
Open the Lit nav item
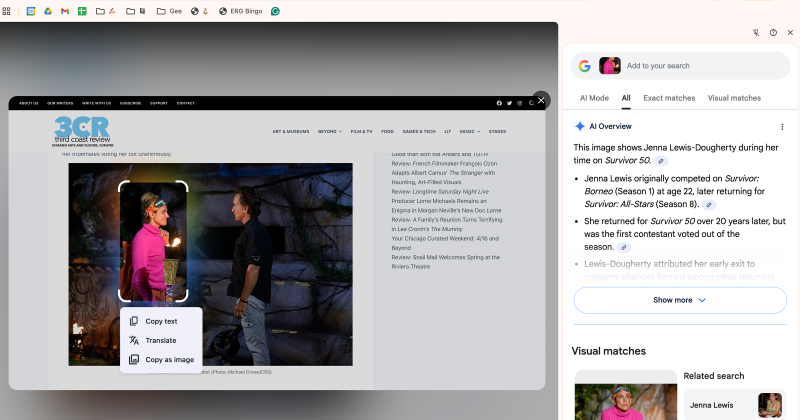447,132
